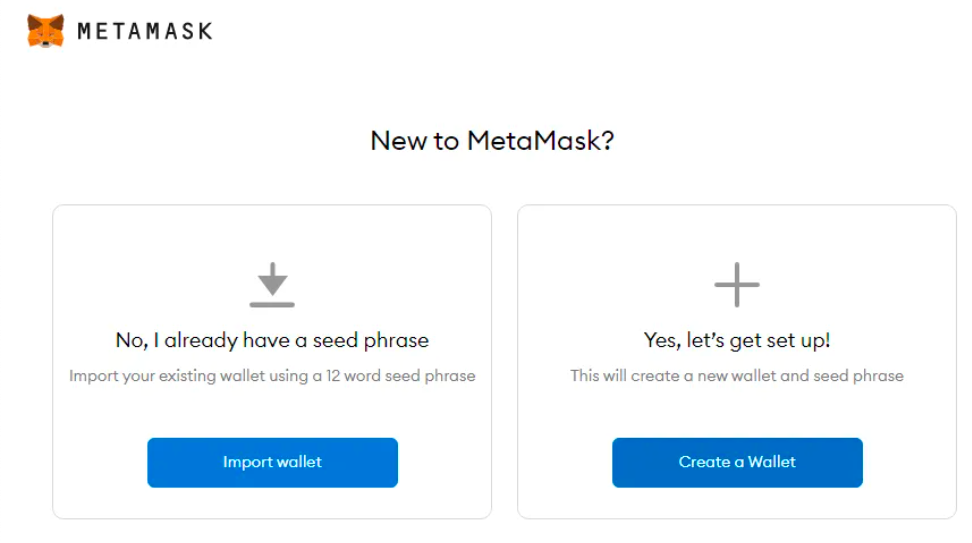Click the MetaMask fox logo

click(45, 31)
